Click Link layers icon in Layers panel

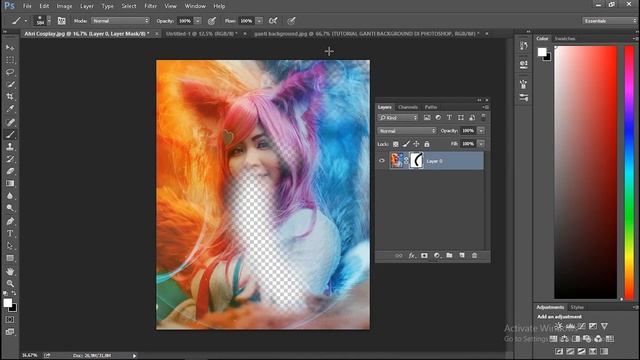[399, 256]
